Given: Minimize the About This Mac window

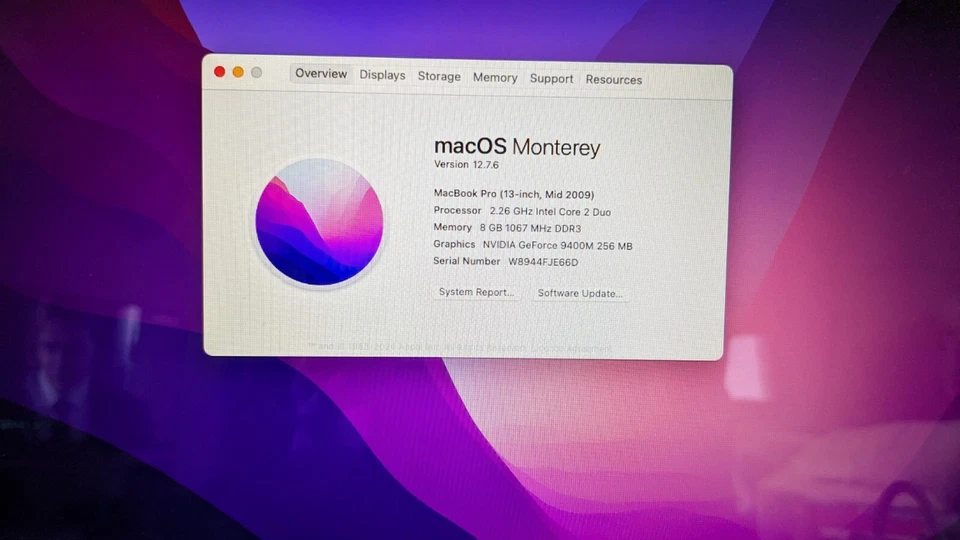Looking at the screenshot, I should [x=238, y=72].
